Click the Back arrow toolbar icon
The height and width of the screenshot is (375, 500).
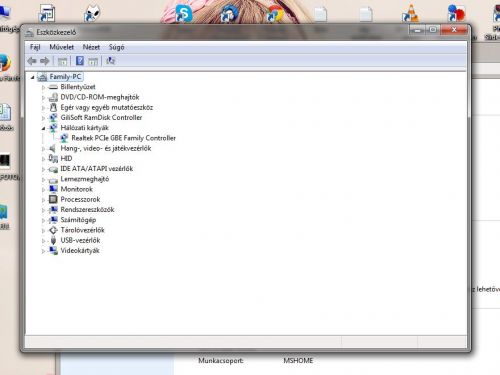pos(32,61)
